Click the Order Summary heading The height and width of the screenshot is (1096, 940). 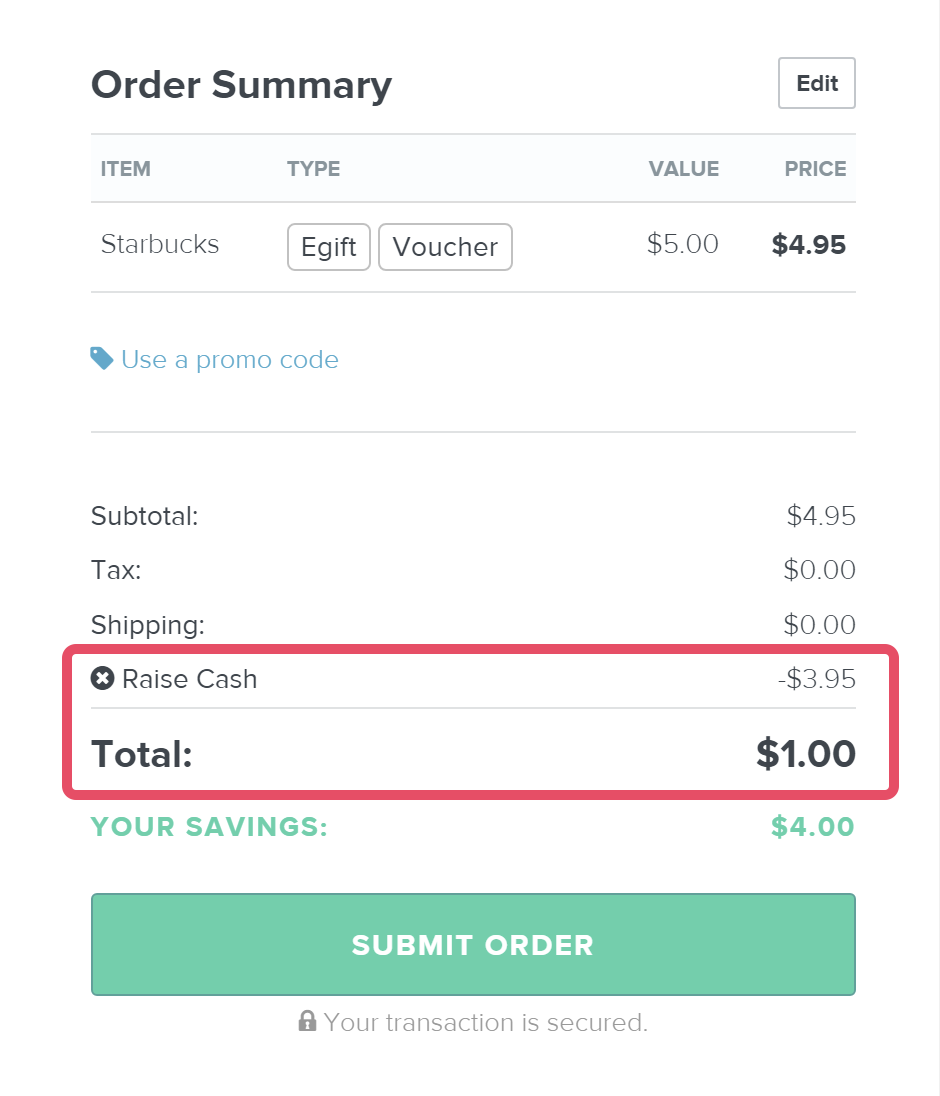pos(241,85)
